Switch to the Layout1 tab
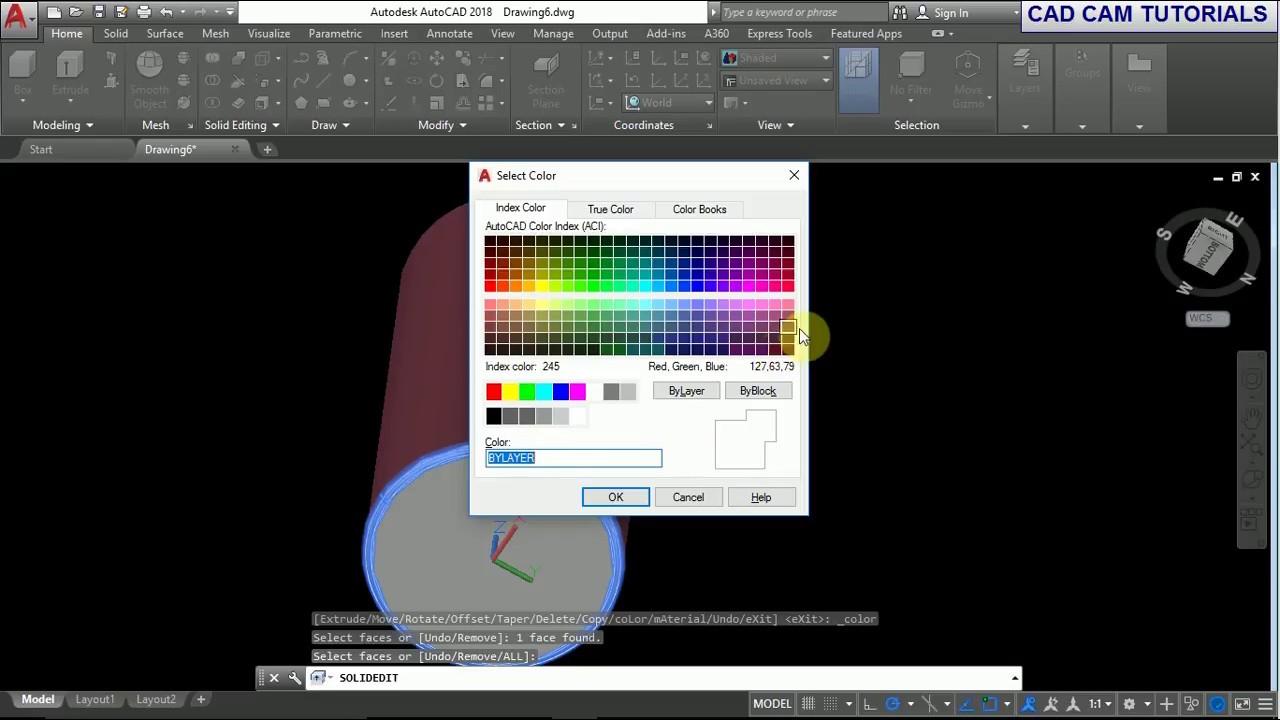The height and width of the screenshot is (720, 1280). click(95, 699)
